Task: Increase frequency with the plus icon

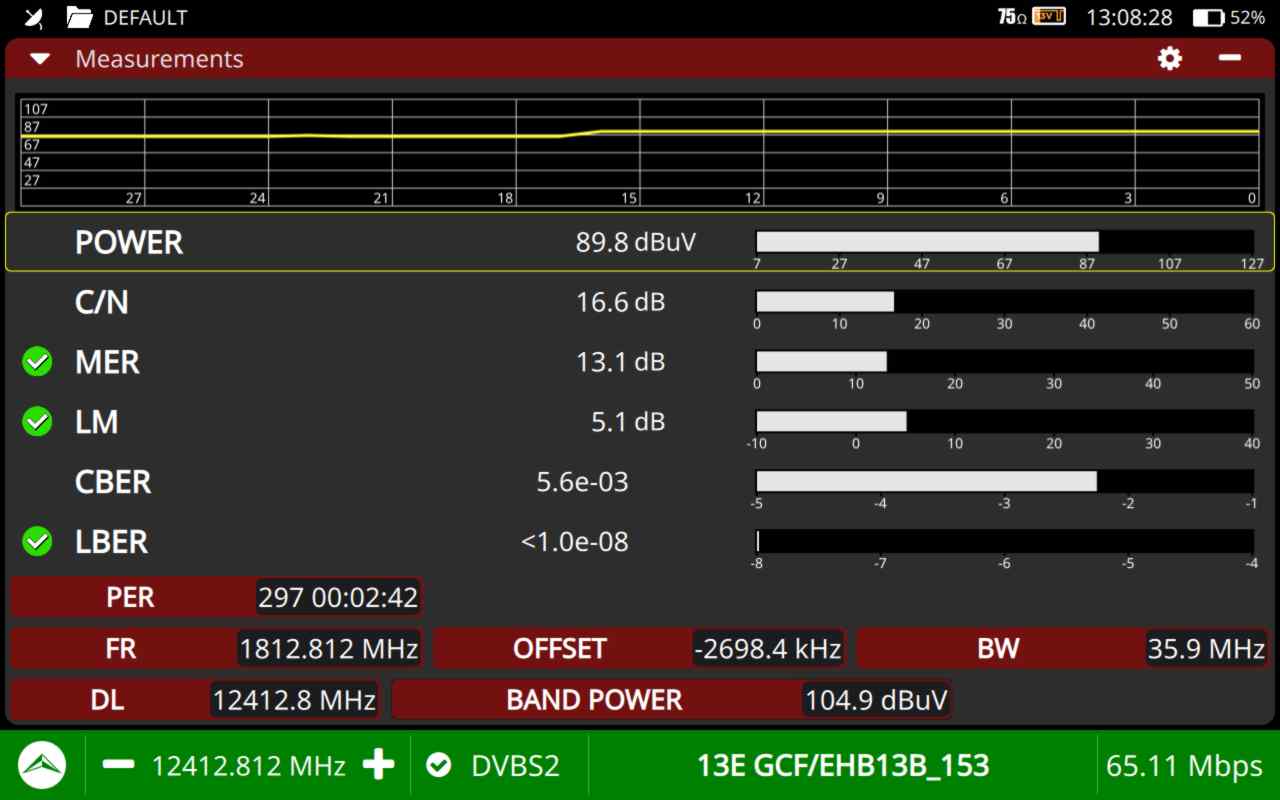Action: [x=379, y=766]
